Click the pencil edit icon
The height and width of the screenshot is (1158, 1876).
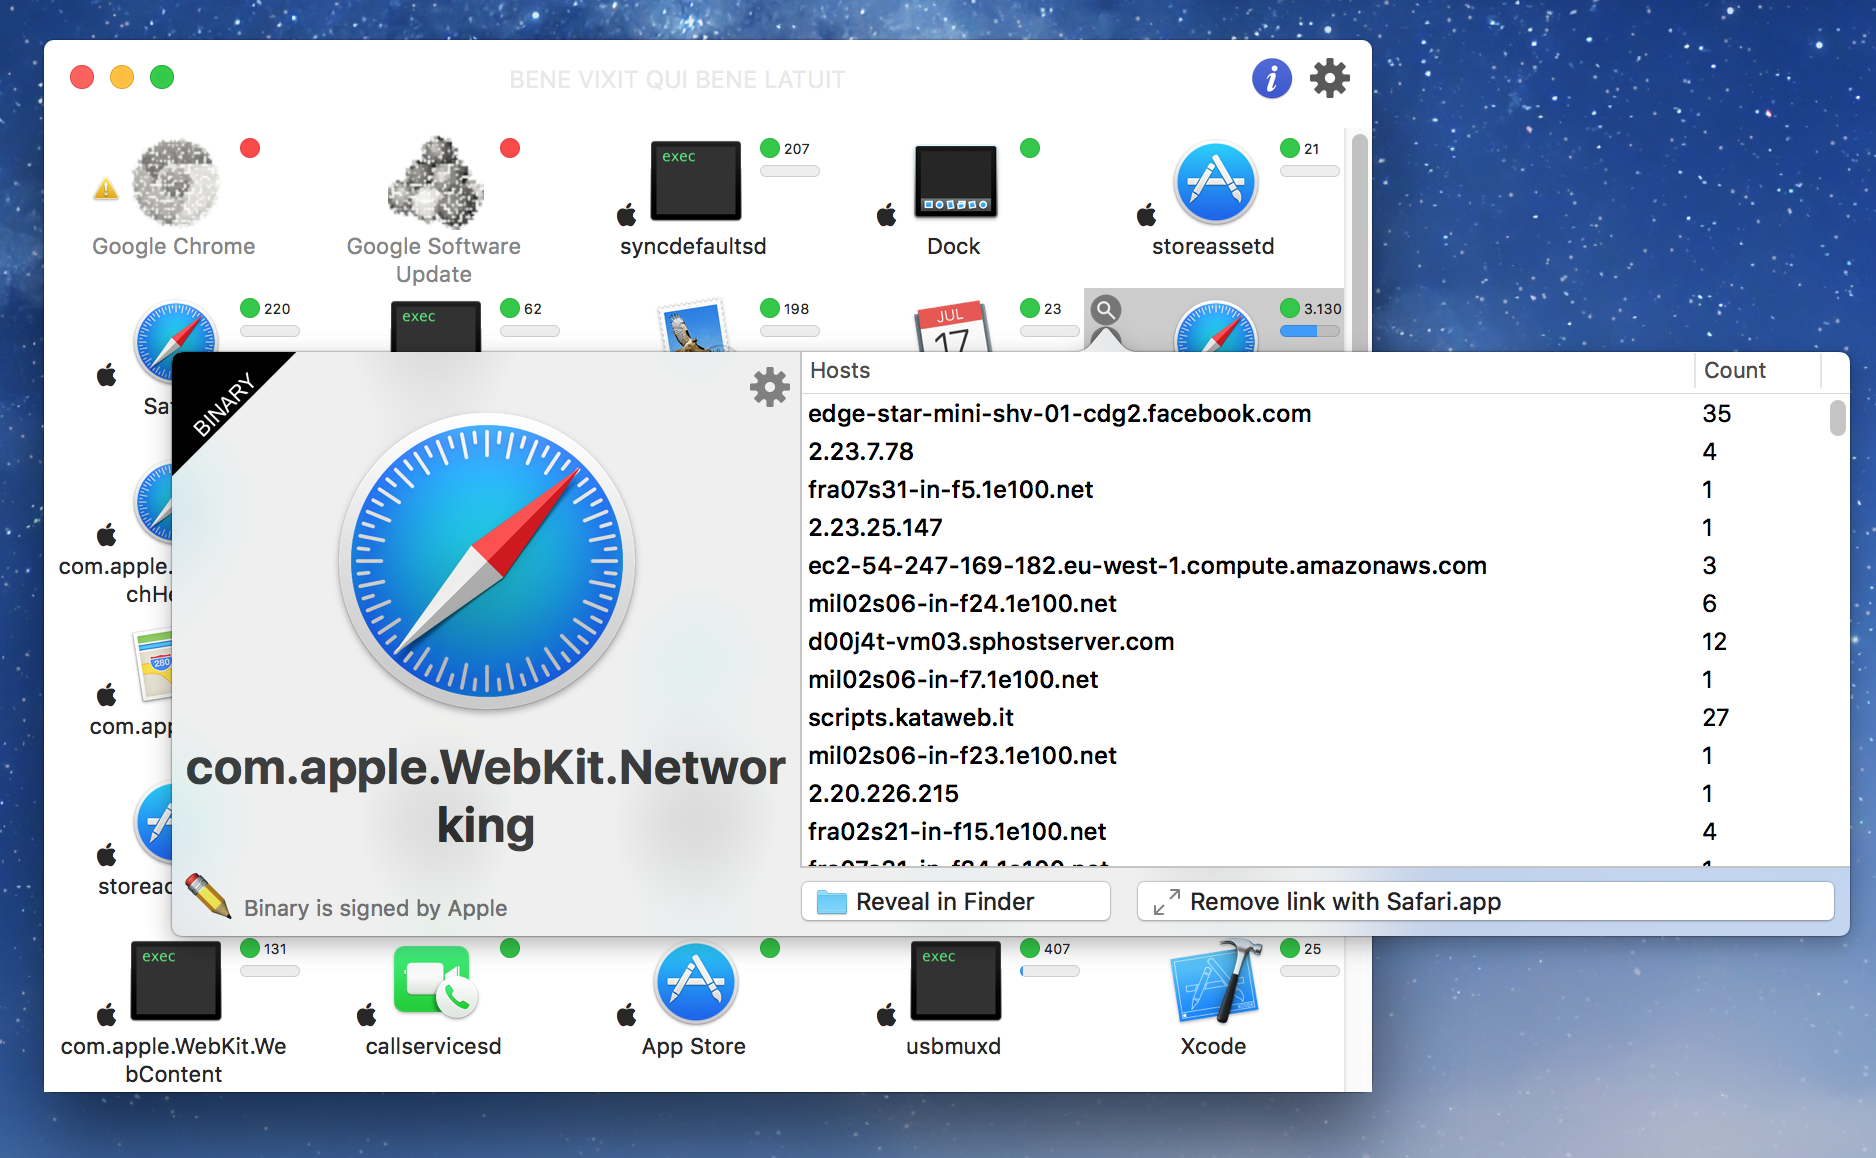[208, 894]
